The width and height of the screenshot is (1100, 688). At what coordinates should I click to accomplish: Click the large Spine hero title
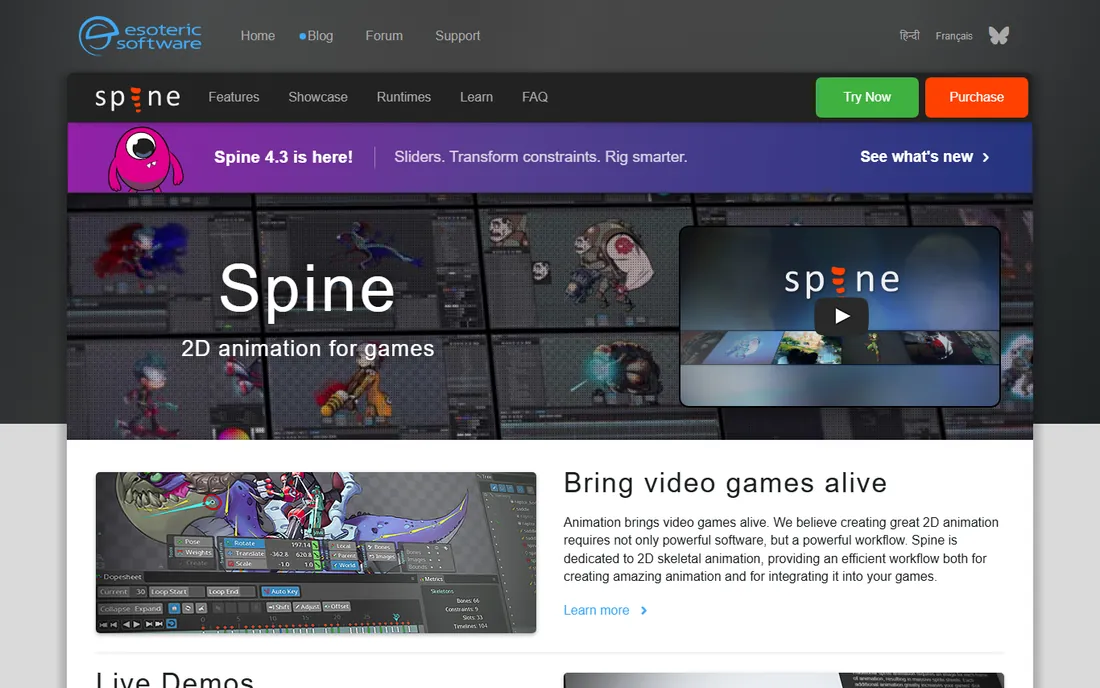click(307, 290)
